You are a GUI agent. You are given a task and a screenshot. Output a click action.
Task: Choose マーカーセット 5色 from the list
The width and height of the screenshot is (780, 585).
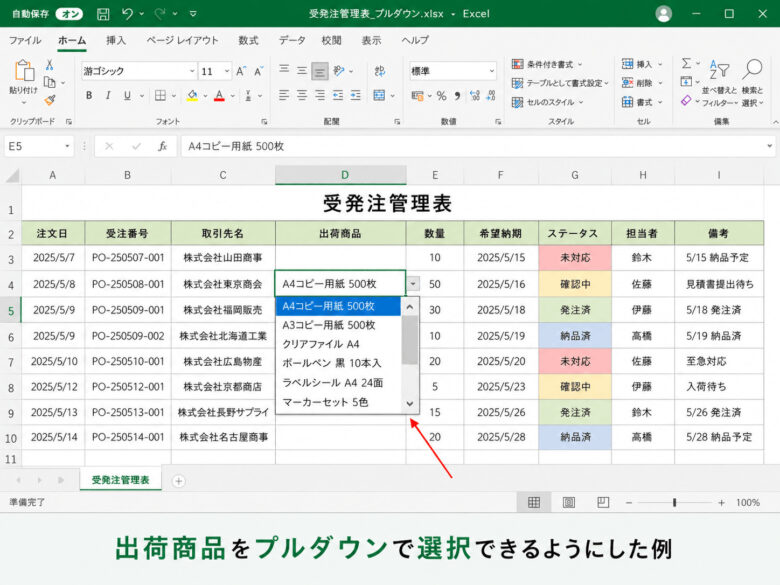click(338, 402)
